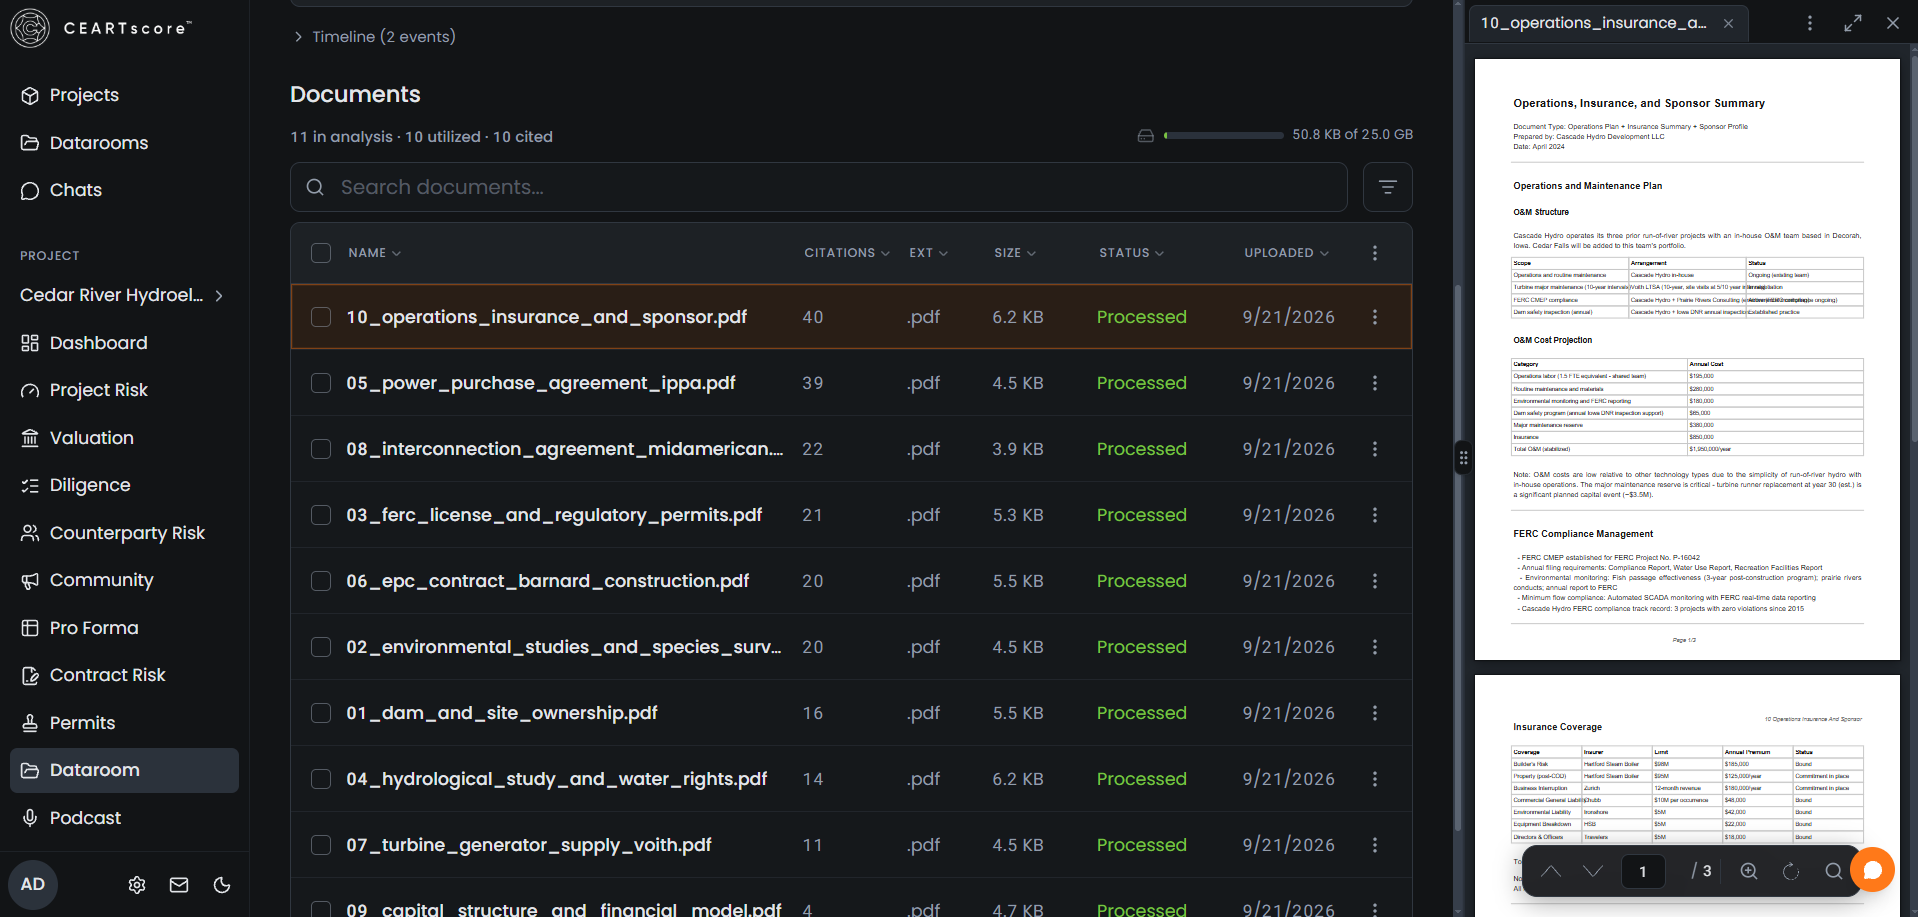Open 04_hydrological_study_and_water_rights.pdf

(556, 779)
